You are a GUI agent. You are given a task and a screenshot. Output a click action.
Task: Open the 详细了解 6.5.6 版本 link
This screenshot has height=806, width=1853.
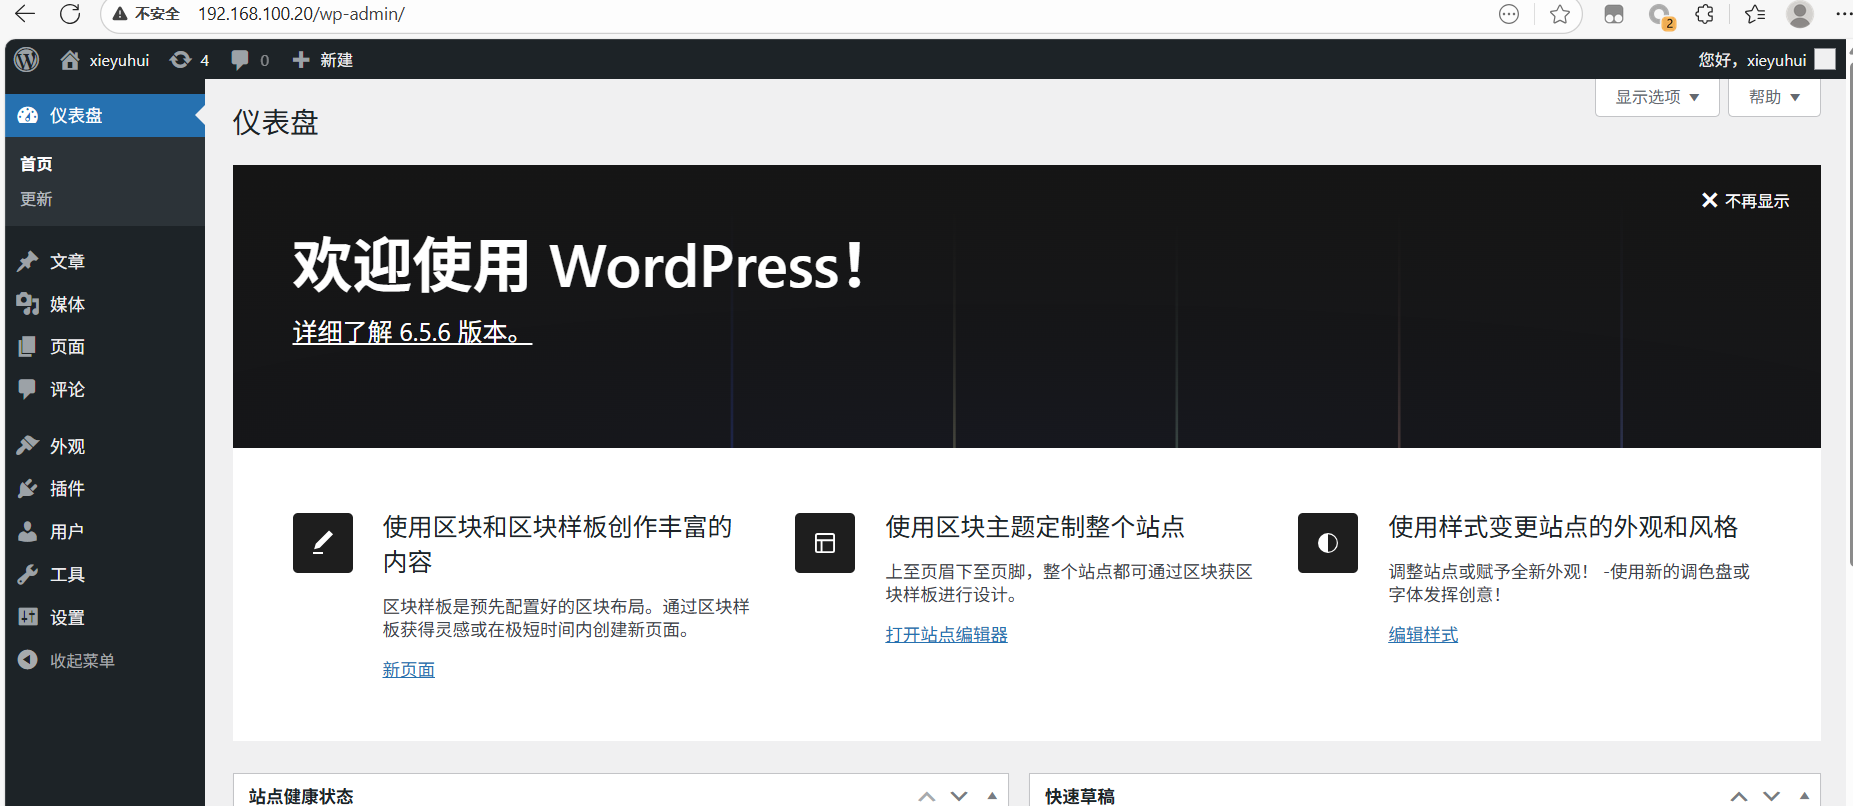[x=412, y=332]
